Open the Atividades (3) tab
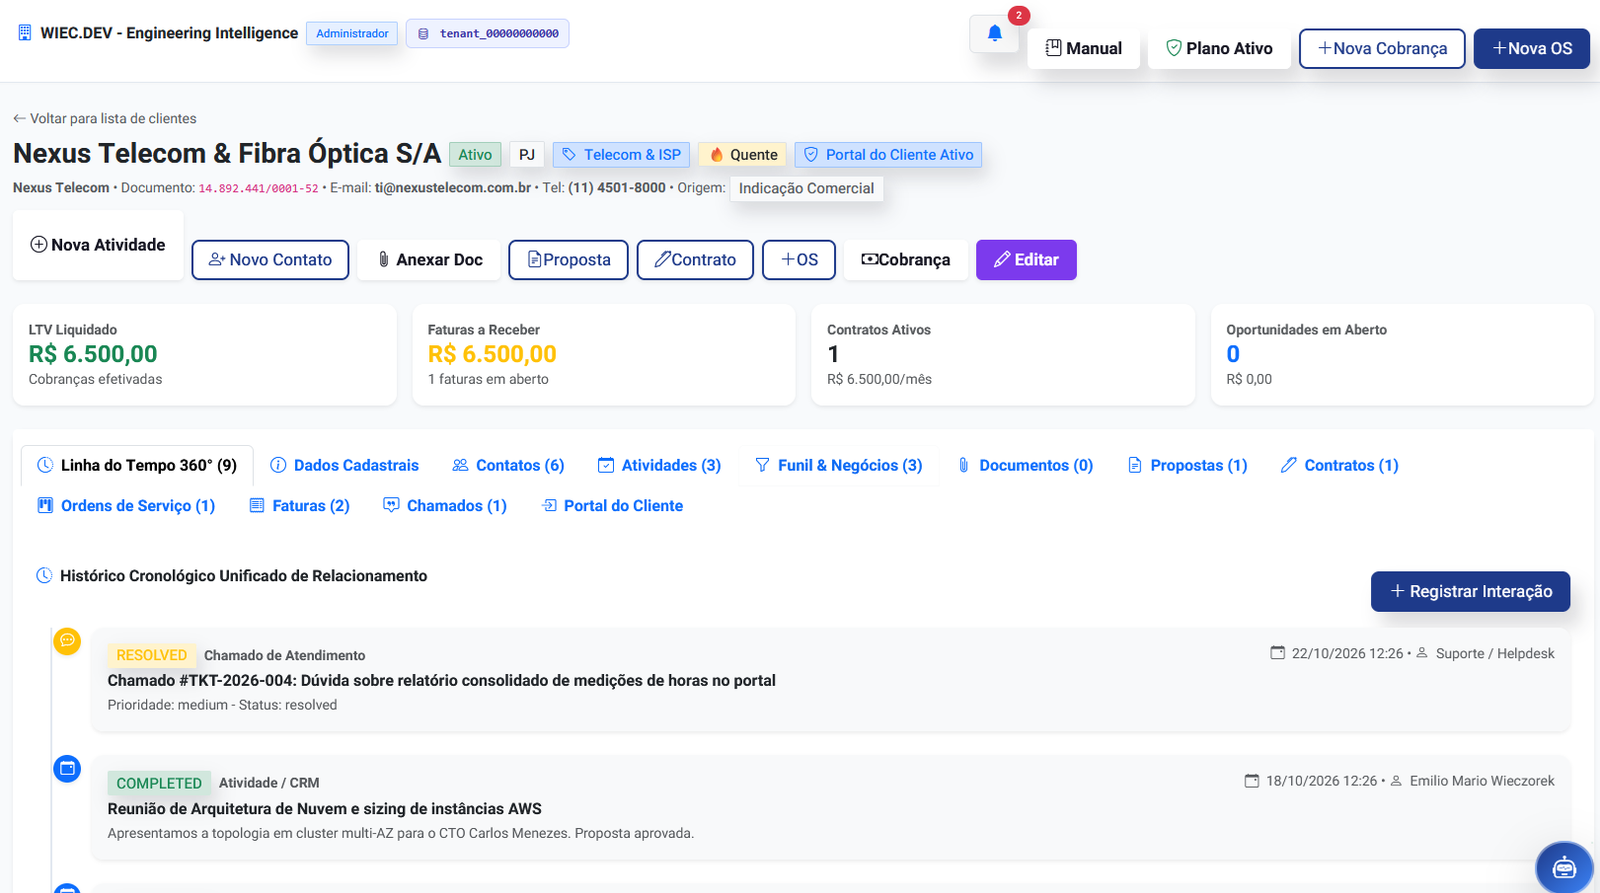This screenshot has width=1600, height=893. point(659,465)
